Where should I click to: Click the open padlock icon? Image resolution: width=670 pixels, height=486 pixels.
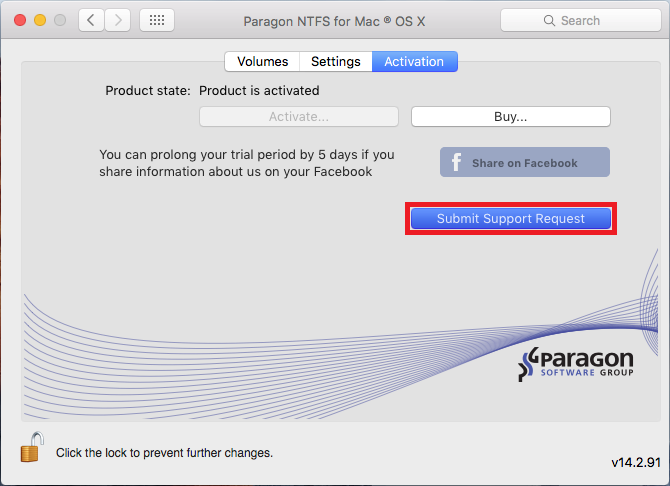click(x=32, y=447)
